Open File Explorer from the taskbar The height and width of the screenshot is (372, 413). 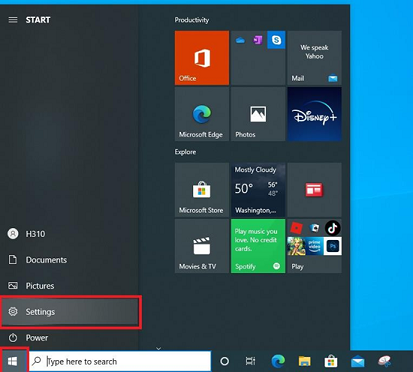tap(304, 361)
